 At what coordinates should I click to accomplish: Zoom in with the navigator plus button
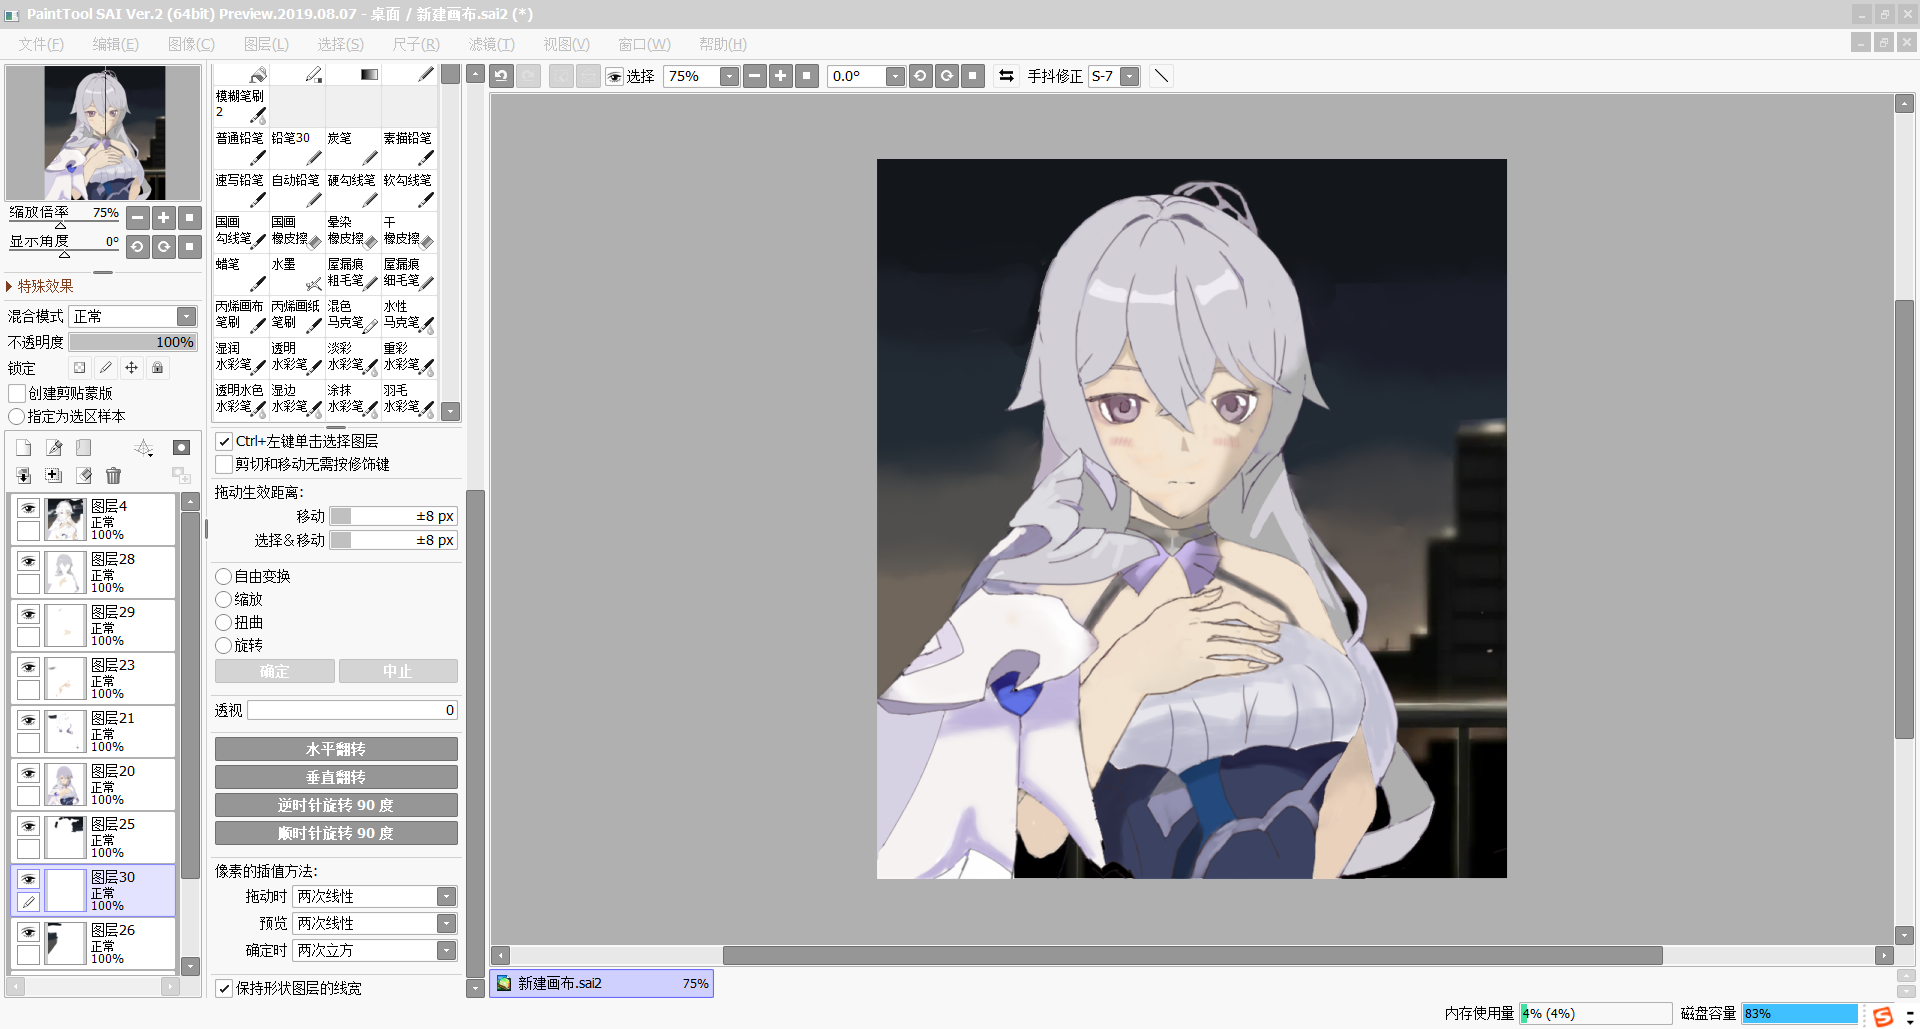pyautogui.click(x=164, y=217)
